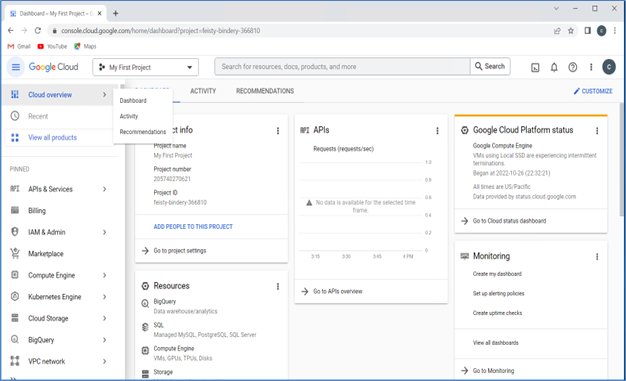Expand IAM & Admin submenu chevron
Screen dimensions: 626x381
click(104, 232)
